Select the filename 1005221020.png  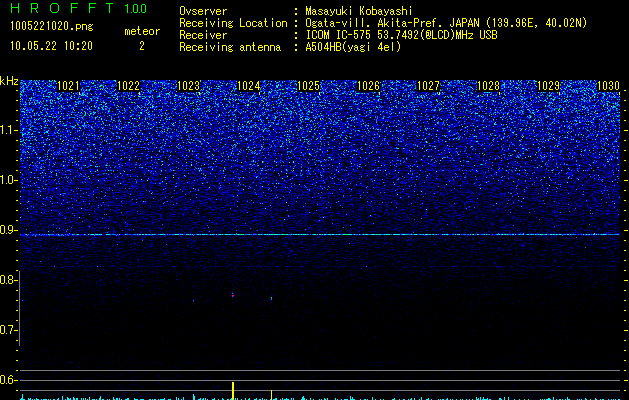pos(51,26)
